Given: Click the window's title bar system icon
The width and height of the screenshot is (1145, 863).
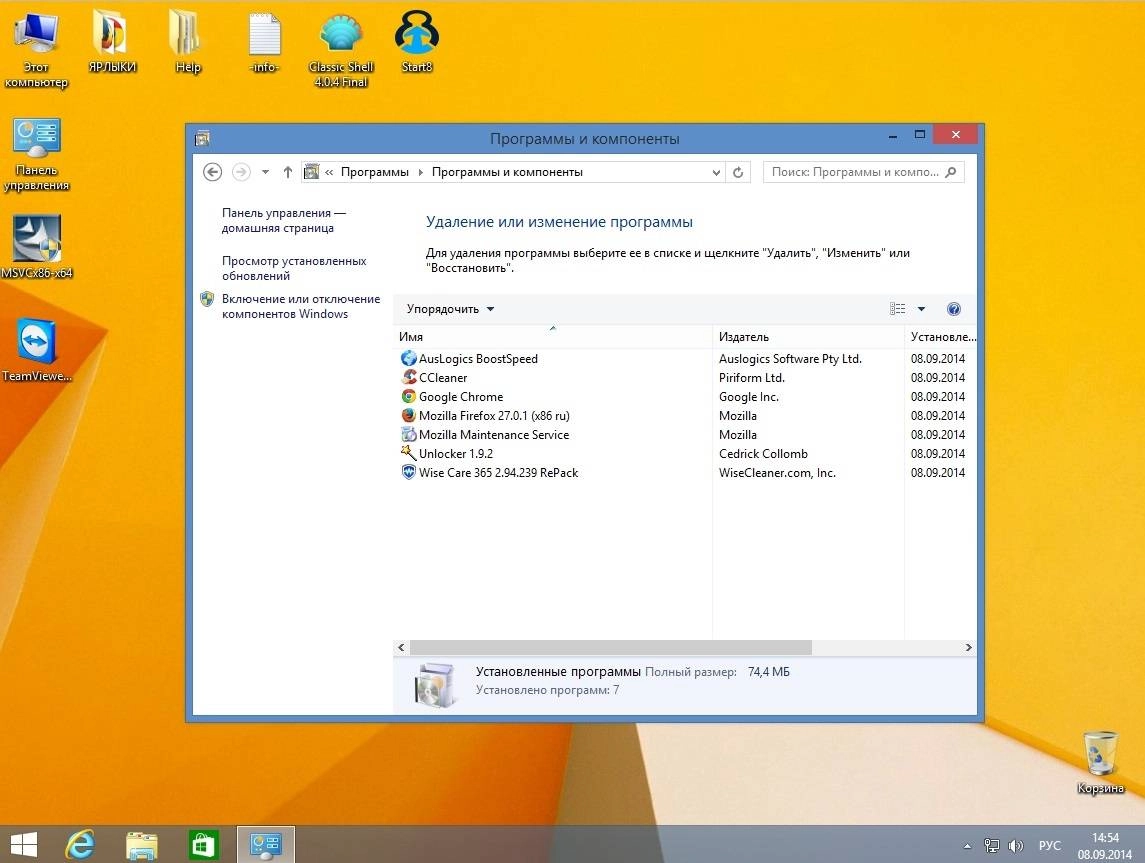Looking at the screenshot, I should [x=203, y=137].
